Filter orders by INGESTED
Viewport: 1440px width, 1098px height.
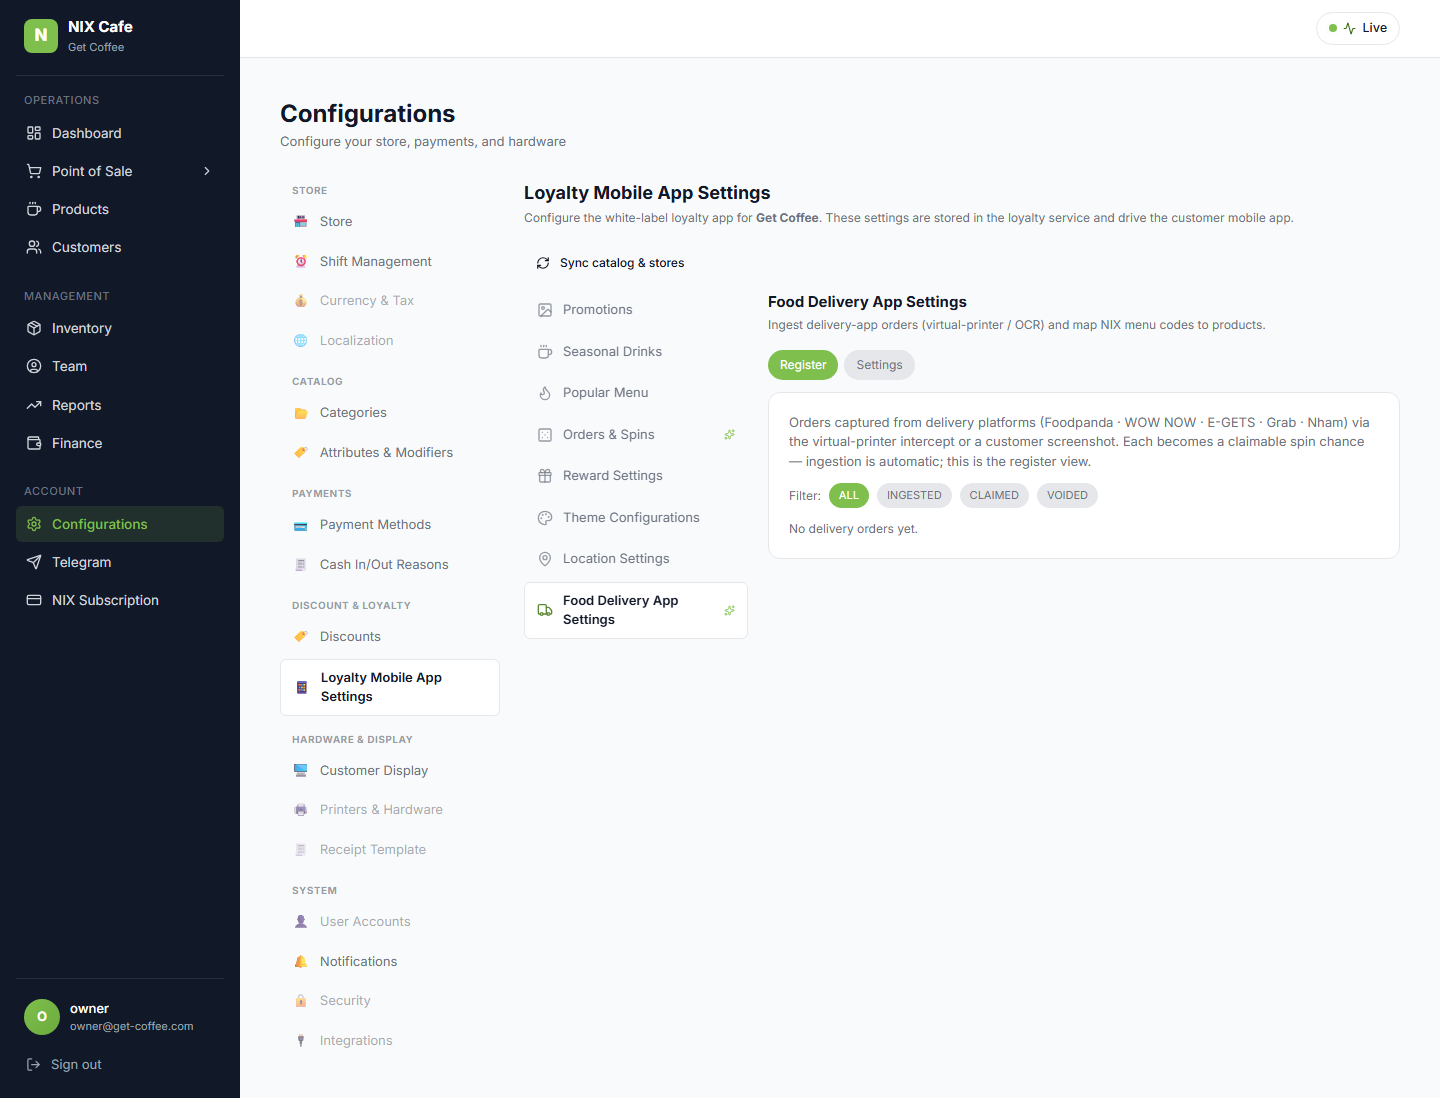[x=914, y=496]
